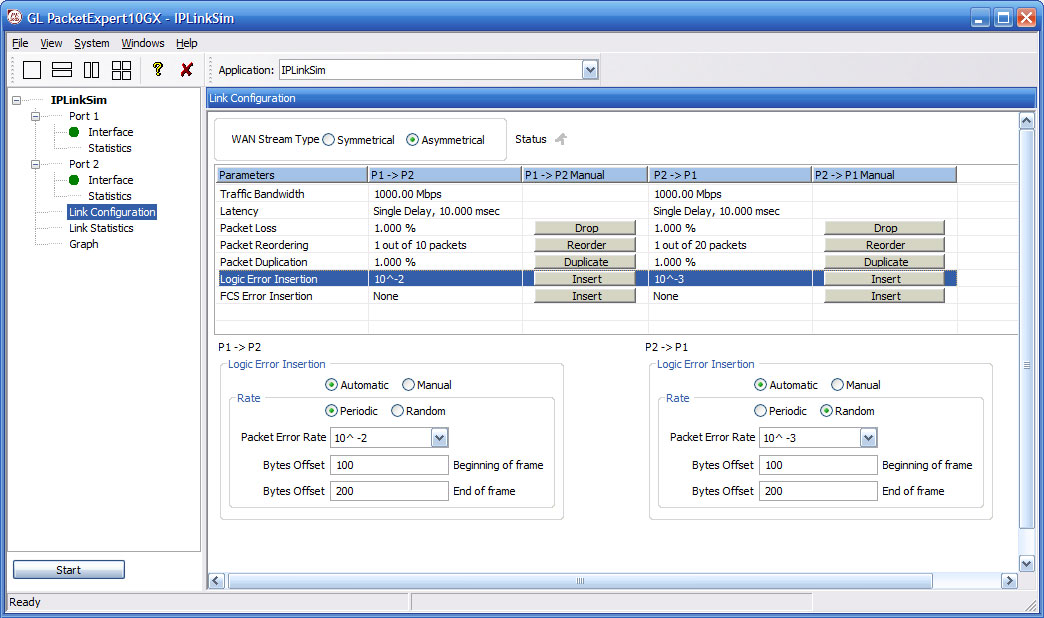Image resolution: width=1044 pixels, height=618 pixels.
Task: Click Reorder button in P2->P1 Manual column
Action: click(884, 245)
